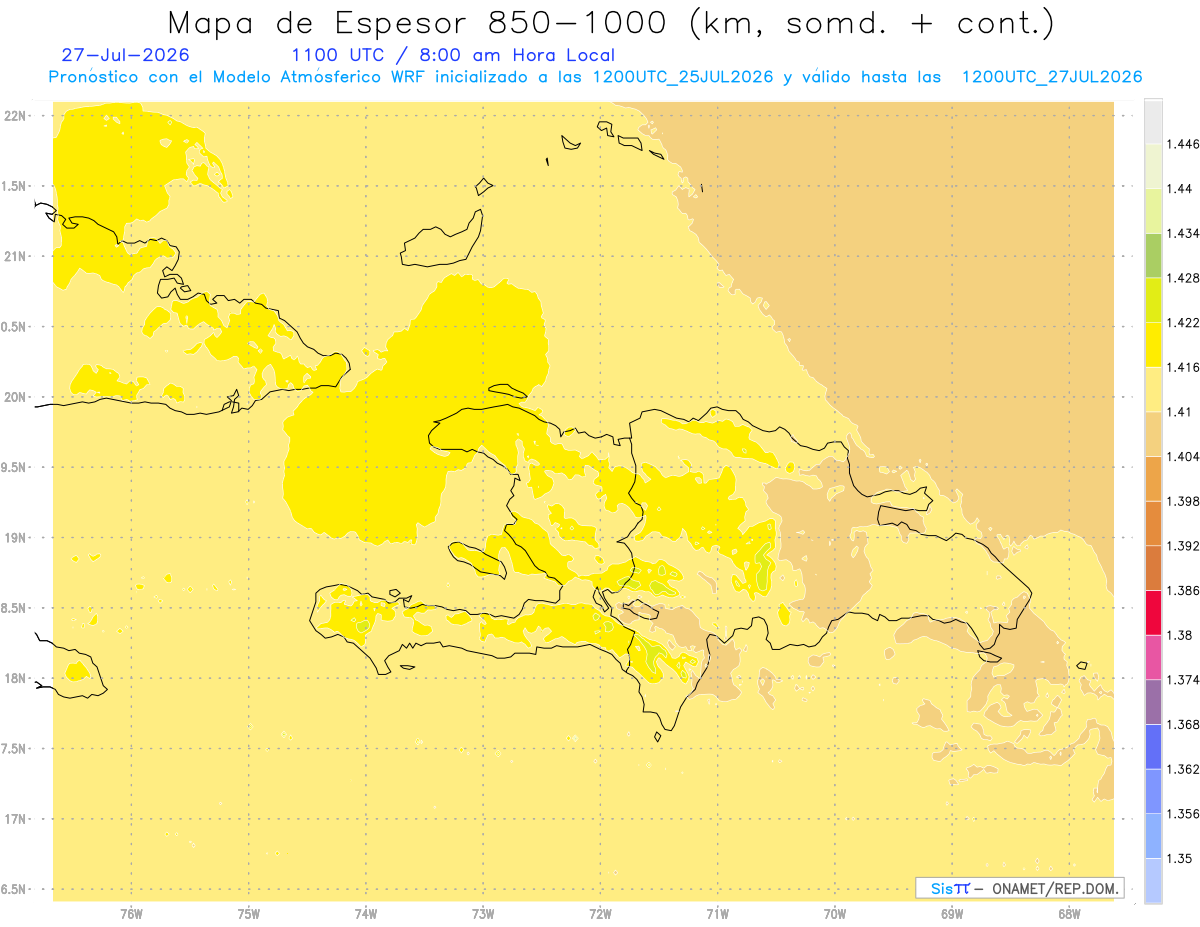This screenshot has width=1200, height=927.
Task: Click the valid-until time '1200UTC_27JUL2026'
Action: tap(1051, 77)
